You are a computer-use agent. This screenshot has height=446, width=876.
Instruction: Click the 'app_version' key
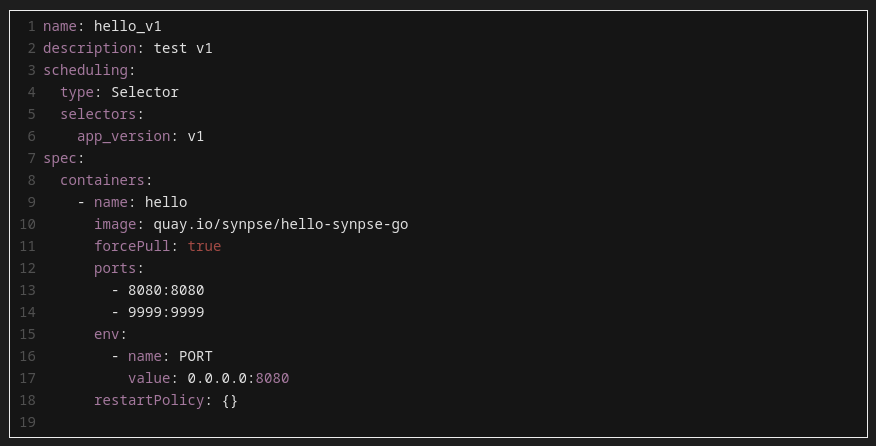123,136
